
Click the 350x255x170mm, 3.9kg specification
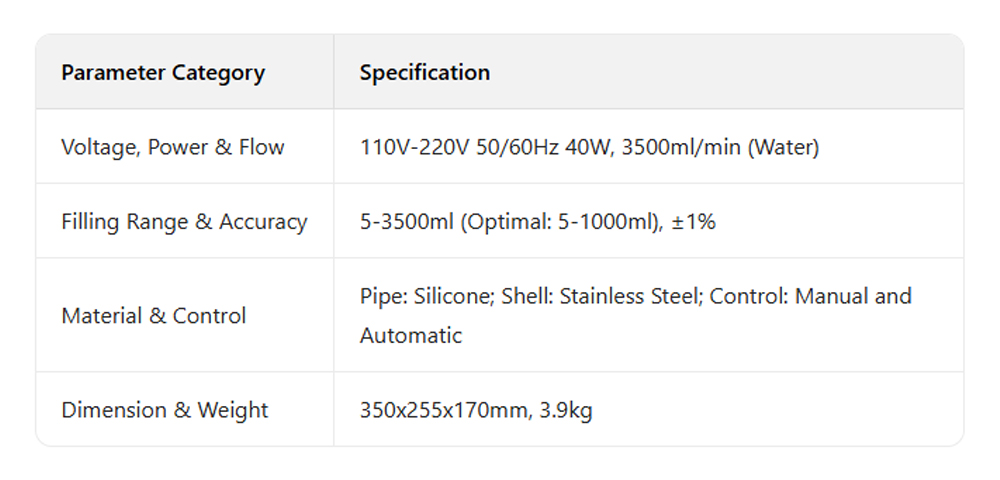pyautogui.click(x=476, y=410)
